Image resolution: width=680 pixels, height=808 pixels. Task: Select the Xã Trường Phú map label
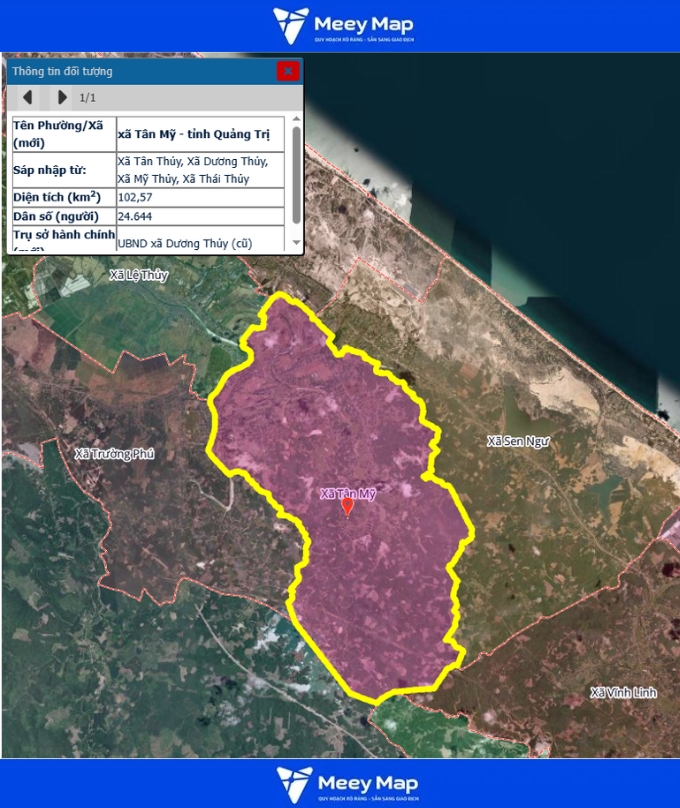pyautogui.click(x=115, y=454)
